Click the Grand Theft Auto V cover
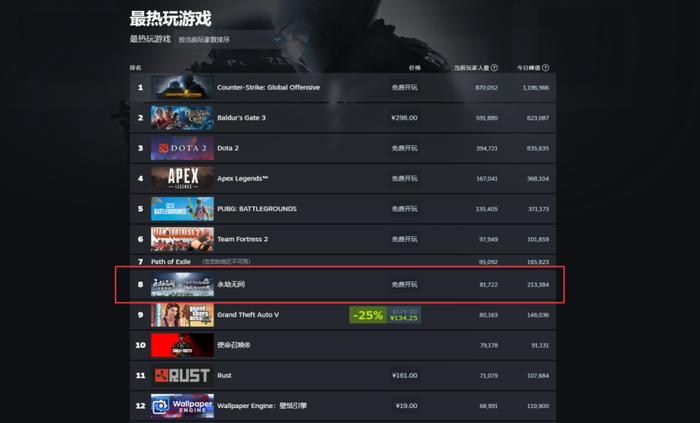The width and height of the screenshot is (700, 423). pos(182,315)
